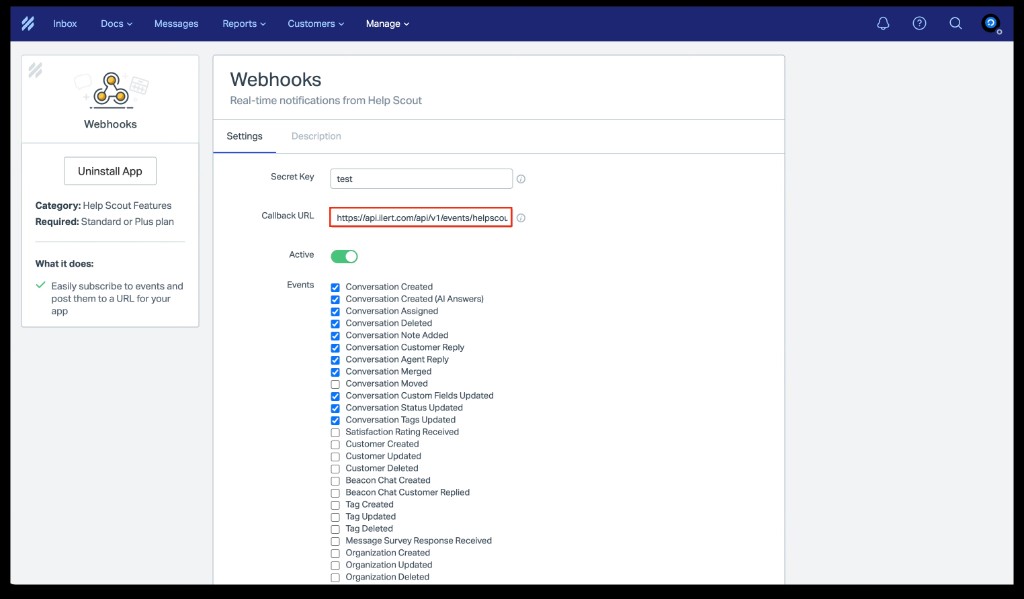Enable Satisfaction Rating Received event

(x=336, y=432)
